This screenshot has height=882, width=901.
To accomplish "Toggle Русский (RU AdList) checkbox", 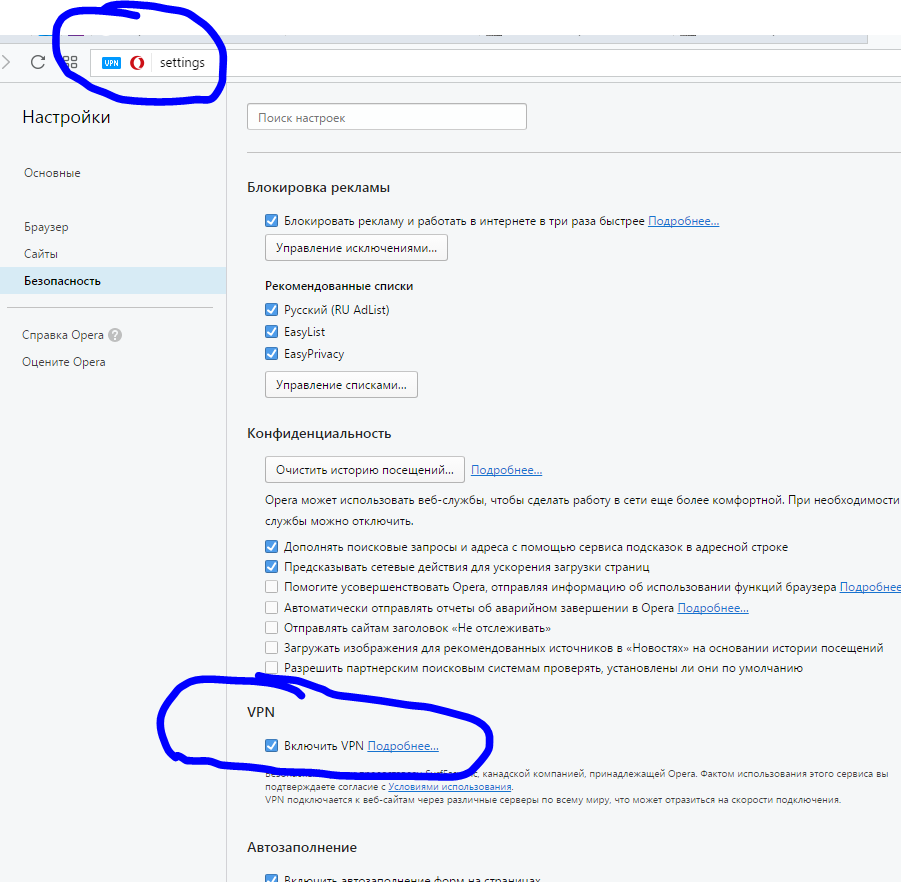I will (x=271, y=310).
